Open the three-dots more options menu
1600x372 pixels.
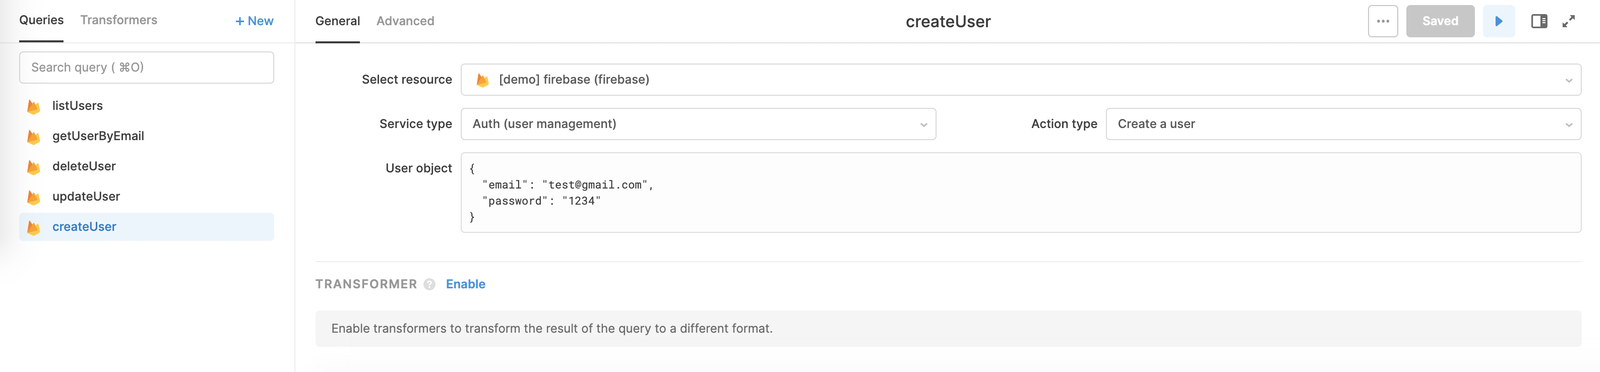1383,21
